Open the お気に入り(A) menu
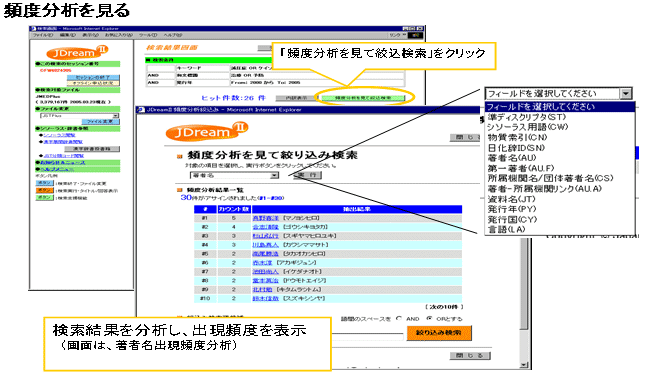Screen dimensions: 650x379 point(118,35)
